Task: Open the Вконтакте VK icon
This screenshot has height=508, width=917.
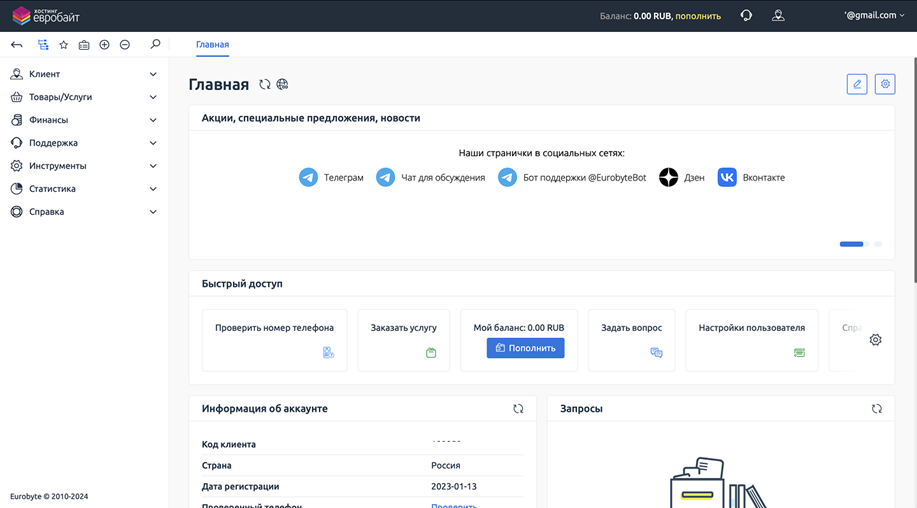Action: point(727,177)
